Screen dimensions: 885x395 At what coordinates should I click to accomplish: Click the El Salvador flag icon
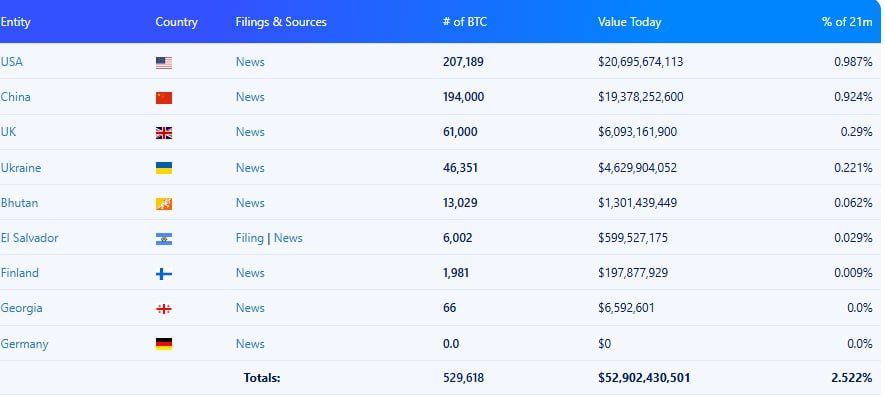pyautogui.click(x=164, y=239)
